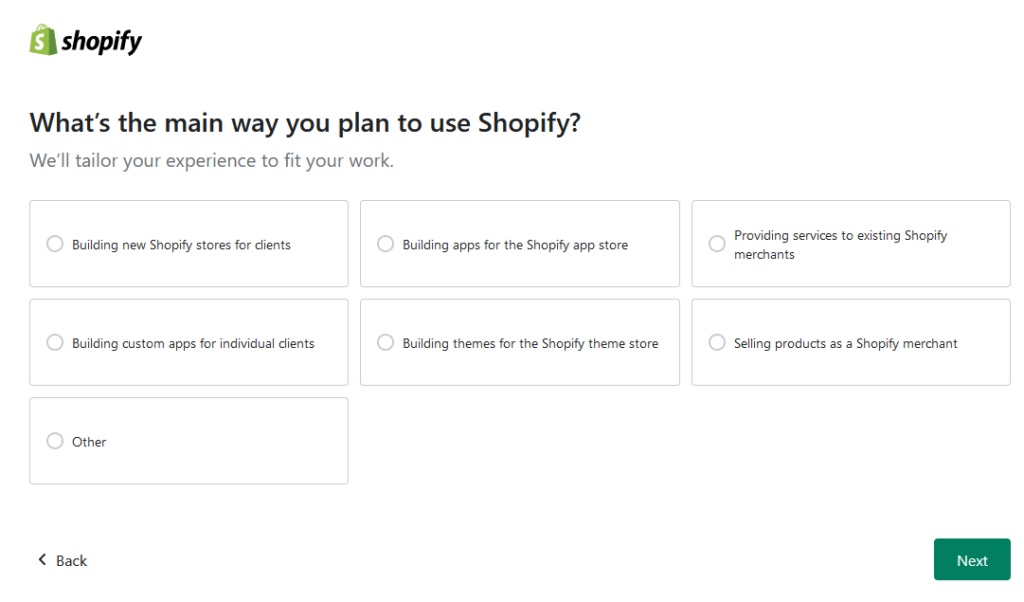Click the 'Other' option label text
The width and height of the screenshot is (1024, 602).
coord(89,442)
